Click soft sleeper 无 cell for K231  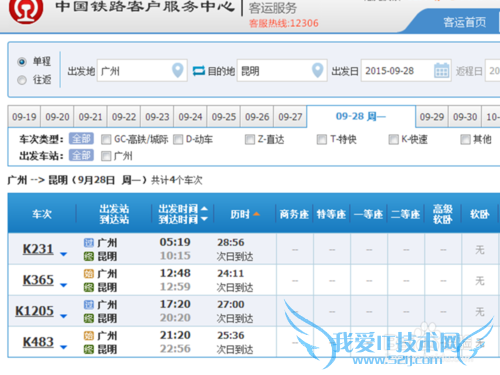point(480,249)
